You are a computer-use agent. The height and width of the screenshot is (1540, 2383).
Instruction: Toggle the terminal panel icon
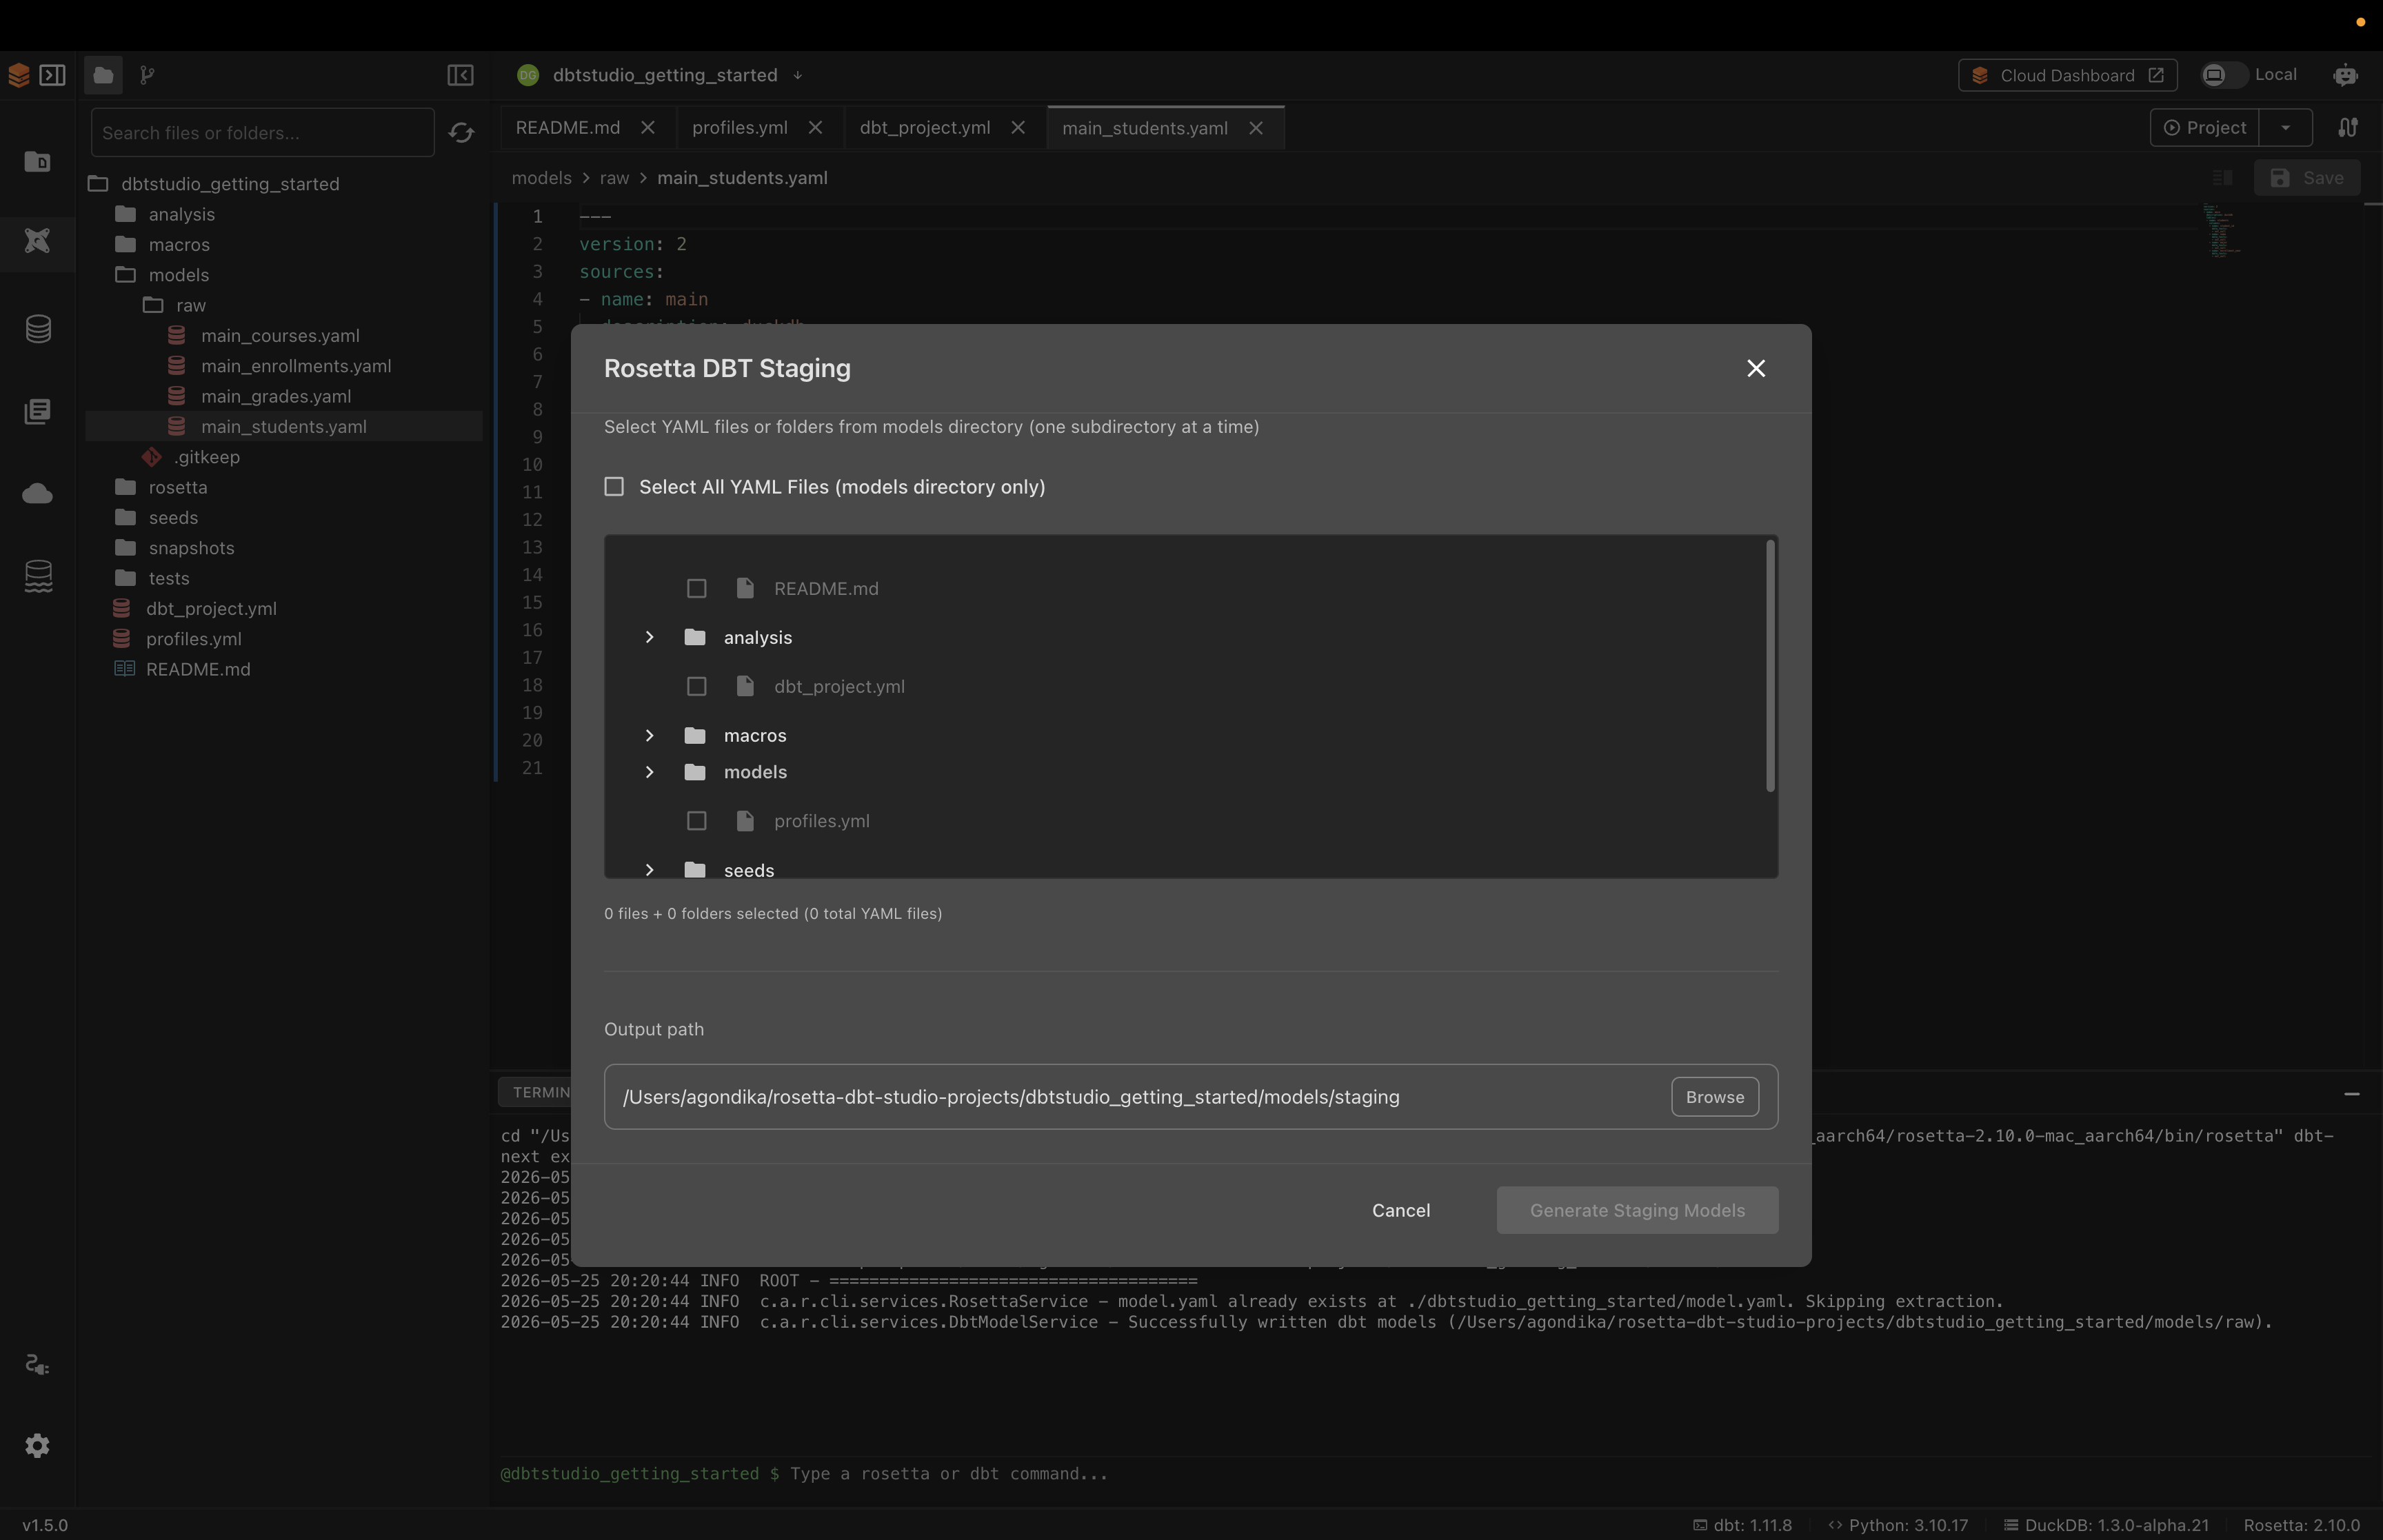(52, 75)
